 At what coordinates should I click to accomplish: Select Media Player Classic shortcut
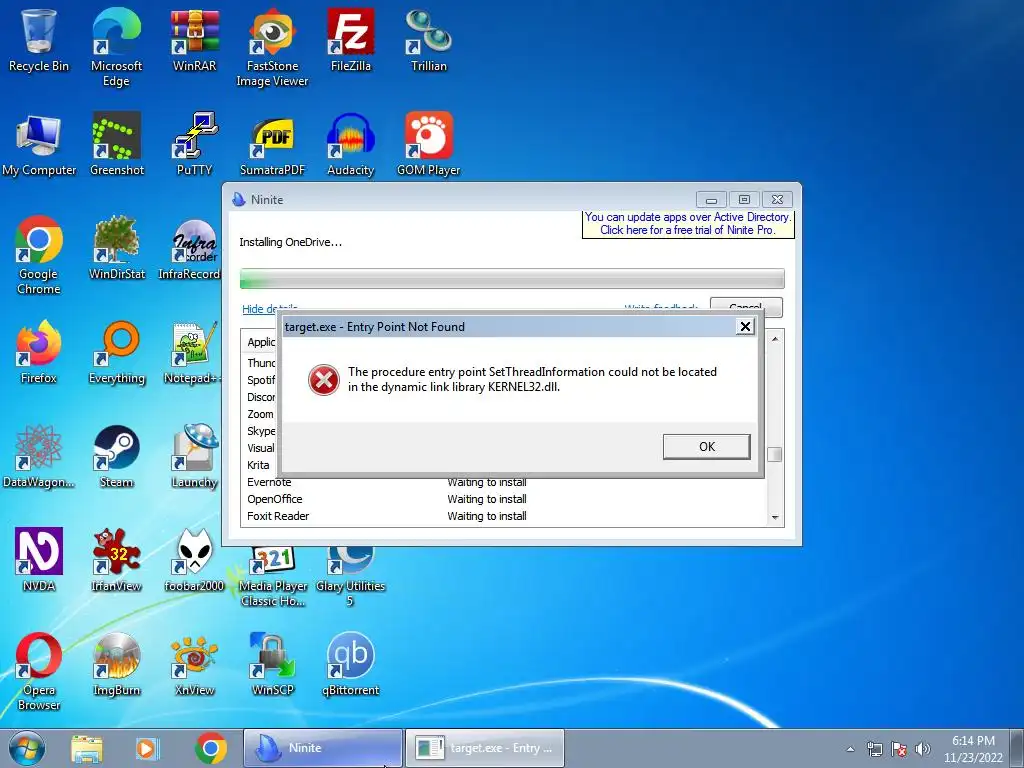pos(272,577)
